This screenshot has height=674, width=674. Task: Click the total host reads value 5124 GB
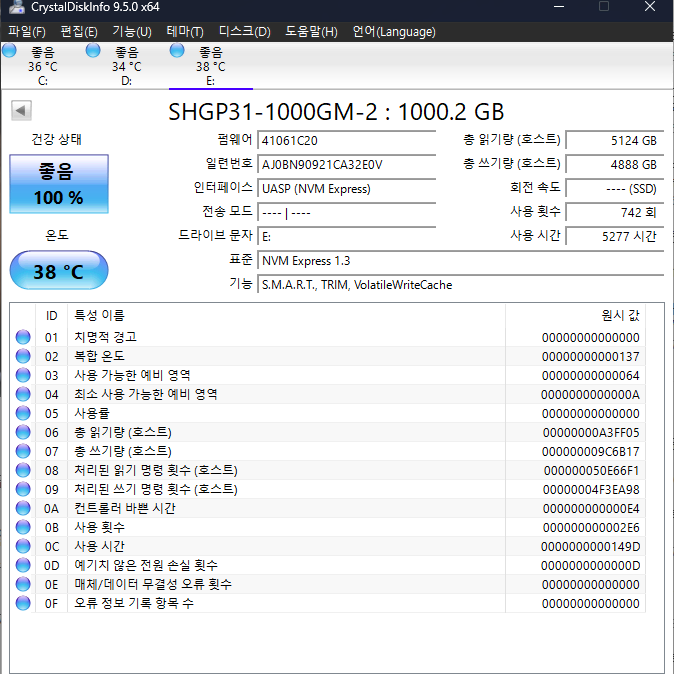[x=615, y=141]
